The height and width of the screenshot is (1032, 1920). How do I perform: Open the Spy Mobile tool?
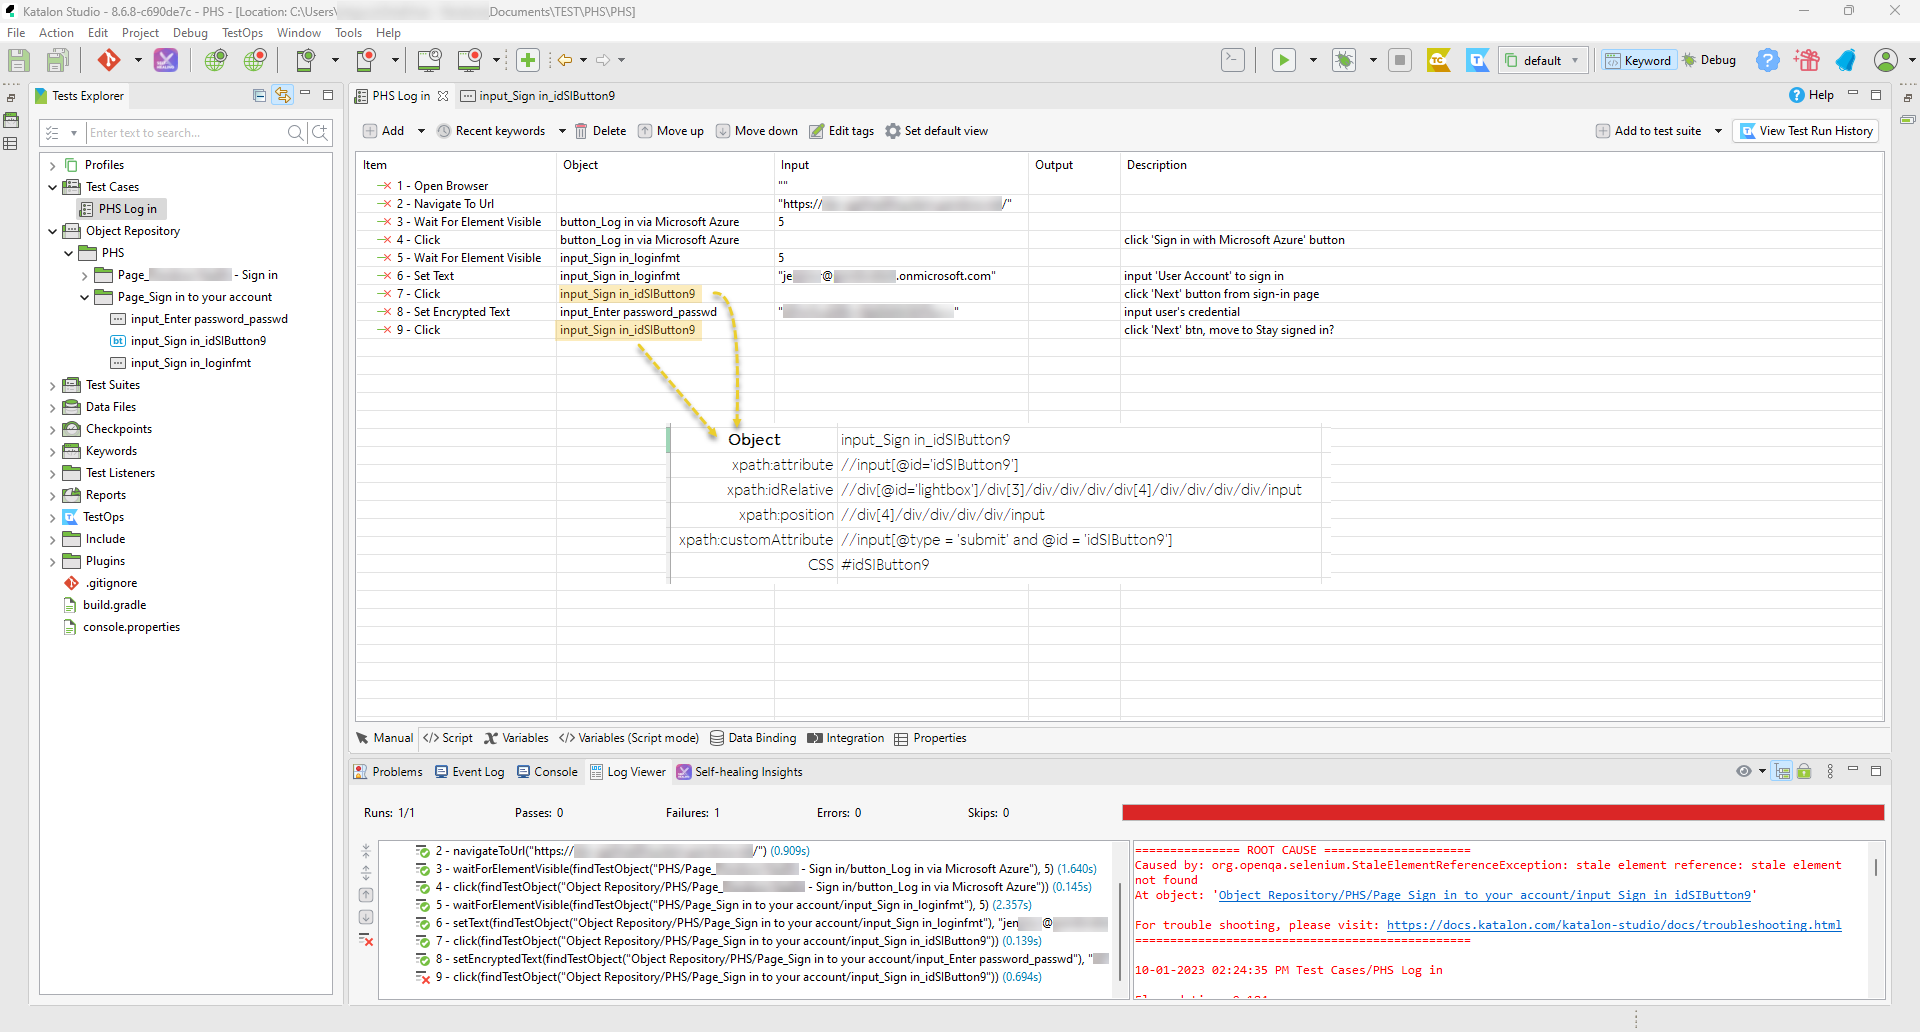click(x=306, y=60)
